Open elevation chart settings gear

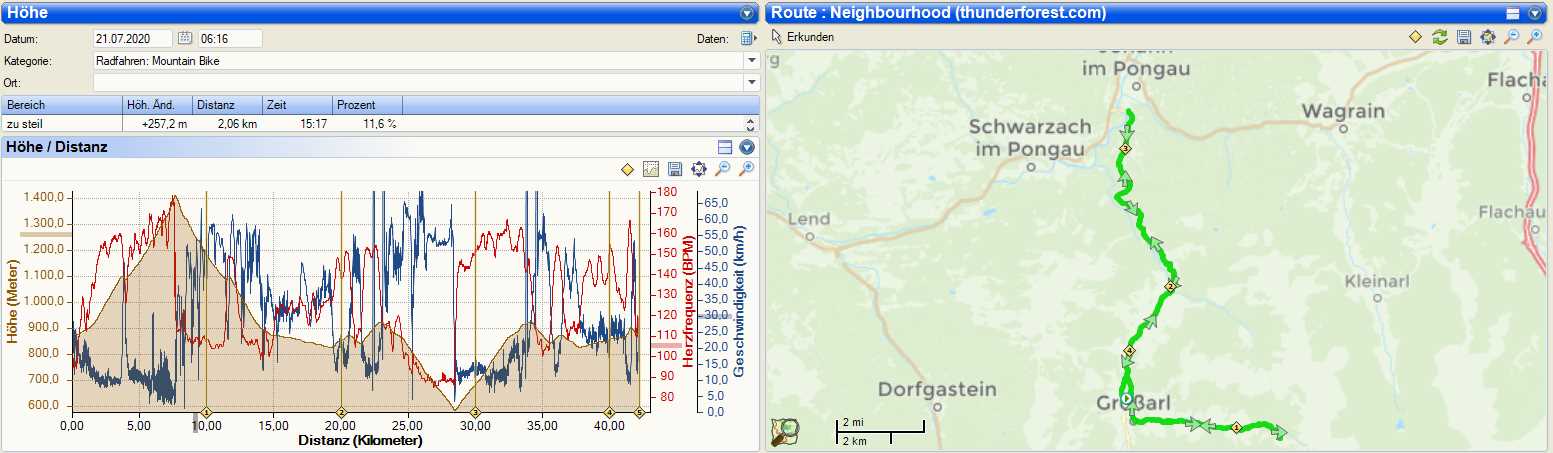699,169
